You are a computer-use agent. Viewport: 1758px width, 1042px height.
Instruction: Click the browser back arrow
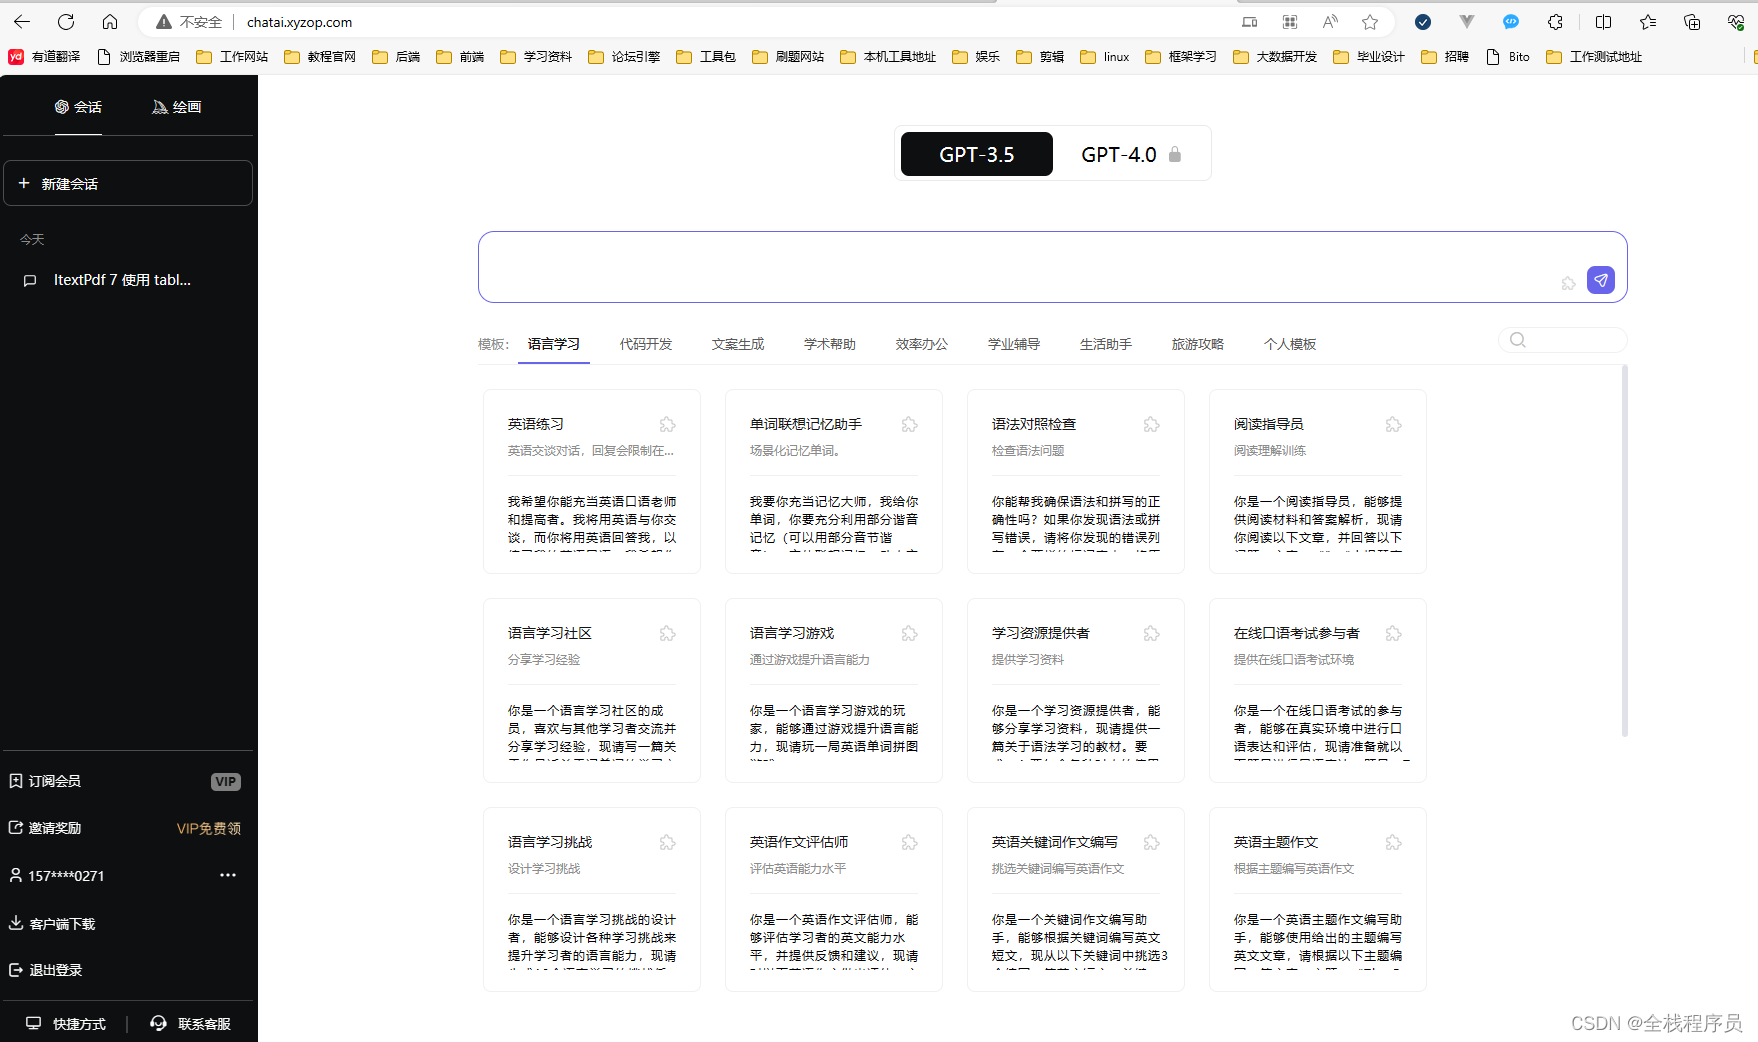[22, 22]
